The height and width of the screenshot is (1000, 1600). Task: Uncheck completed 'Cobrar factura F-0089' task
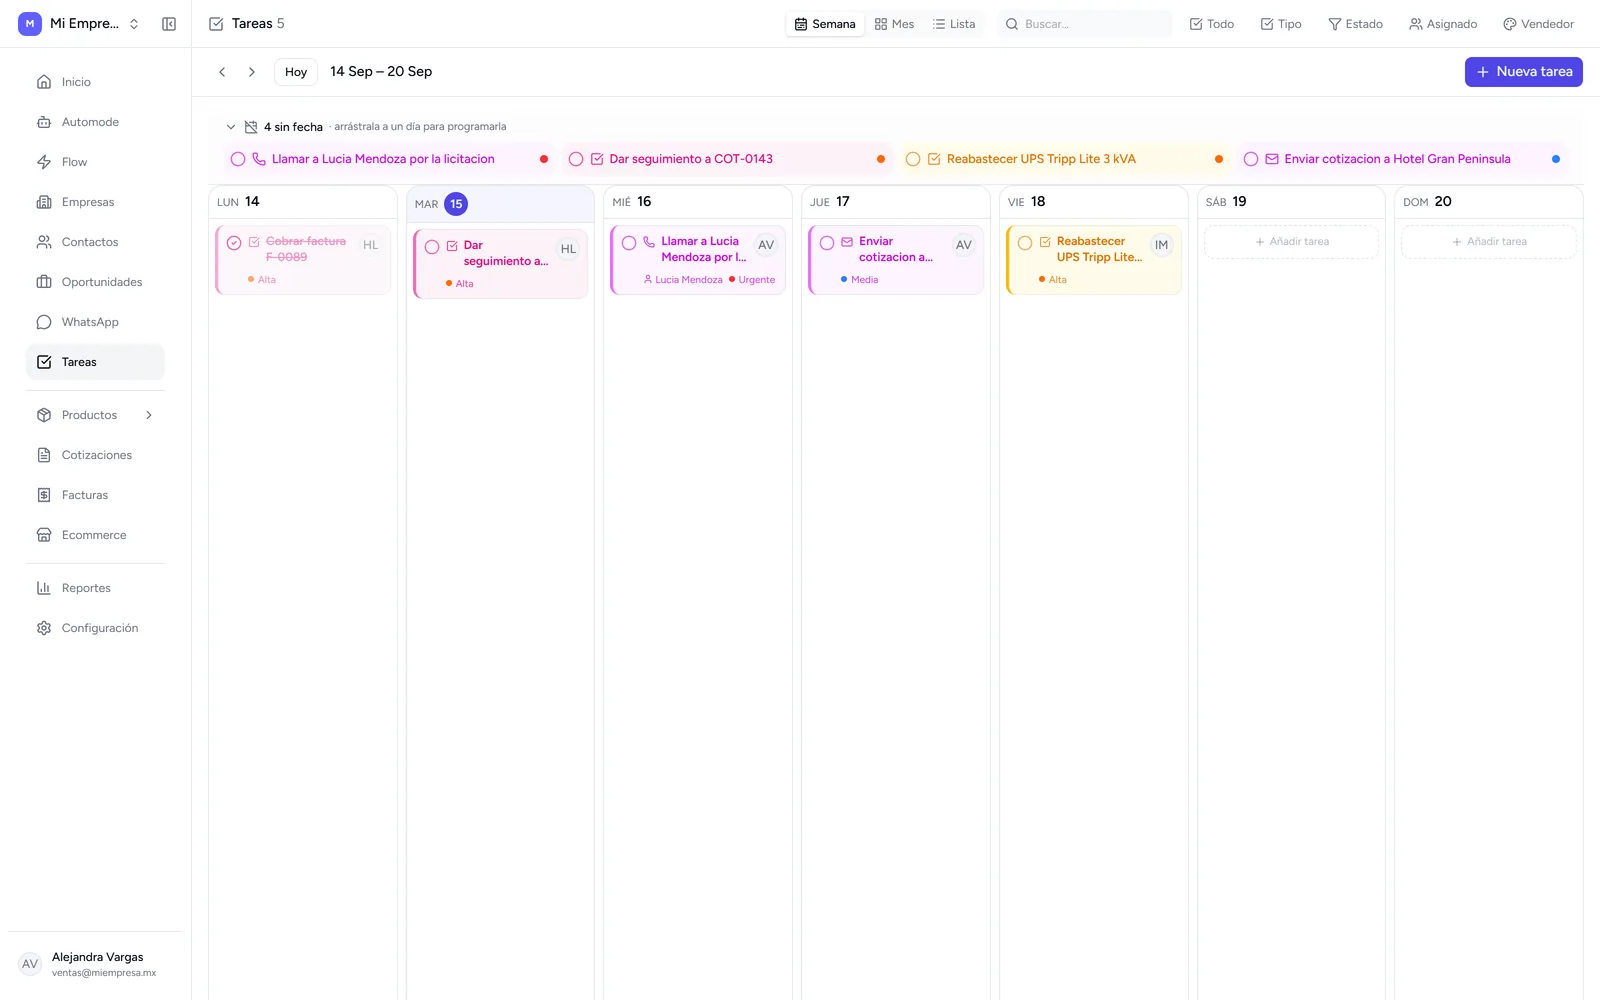234,243
